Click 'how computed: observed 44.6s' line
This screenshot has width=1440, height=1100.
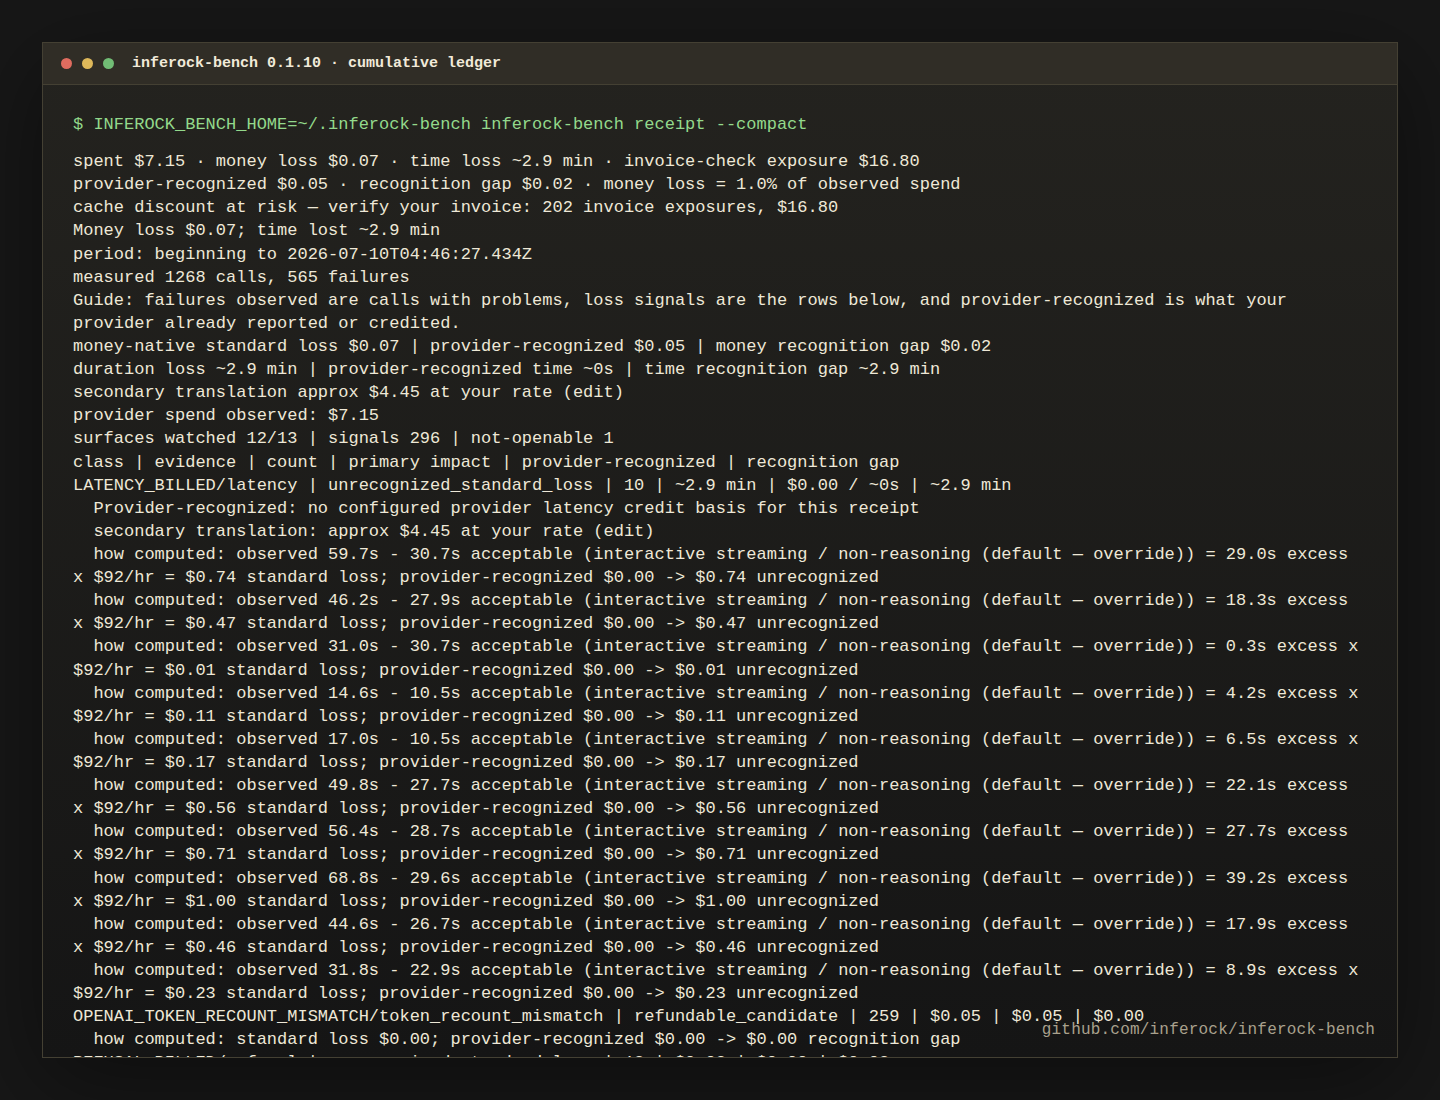(x=720, y=924)
